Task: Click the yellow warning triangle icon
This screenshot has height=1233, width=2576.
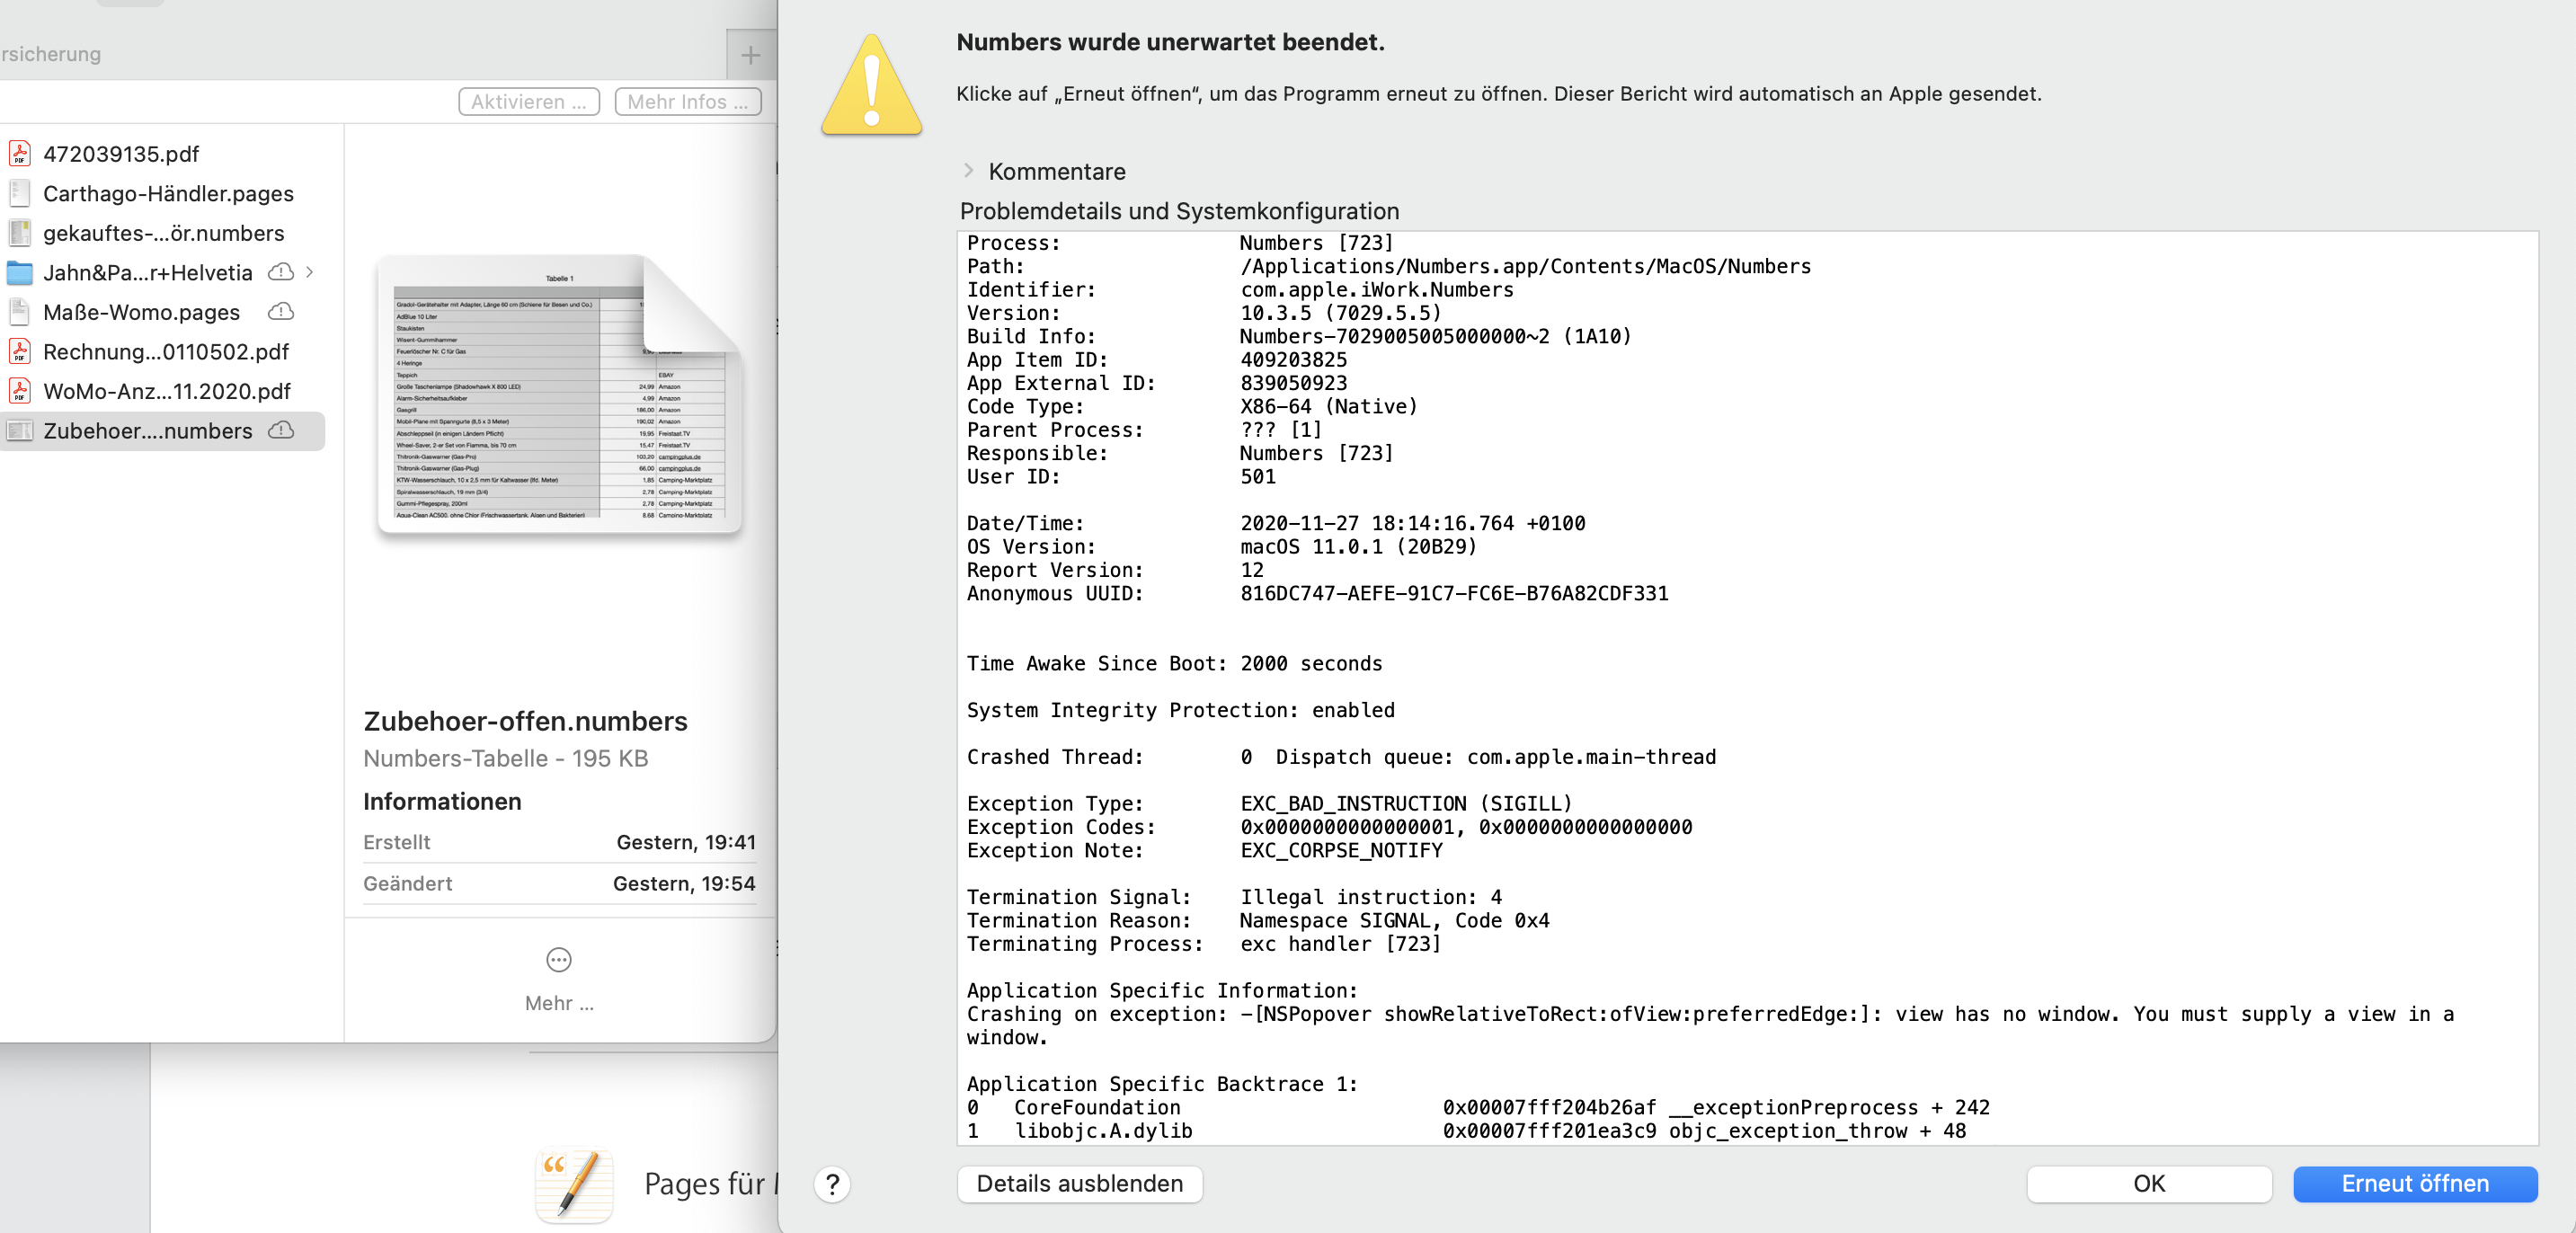Action: pyautogui.click(x=871, y=86)
